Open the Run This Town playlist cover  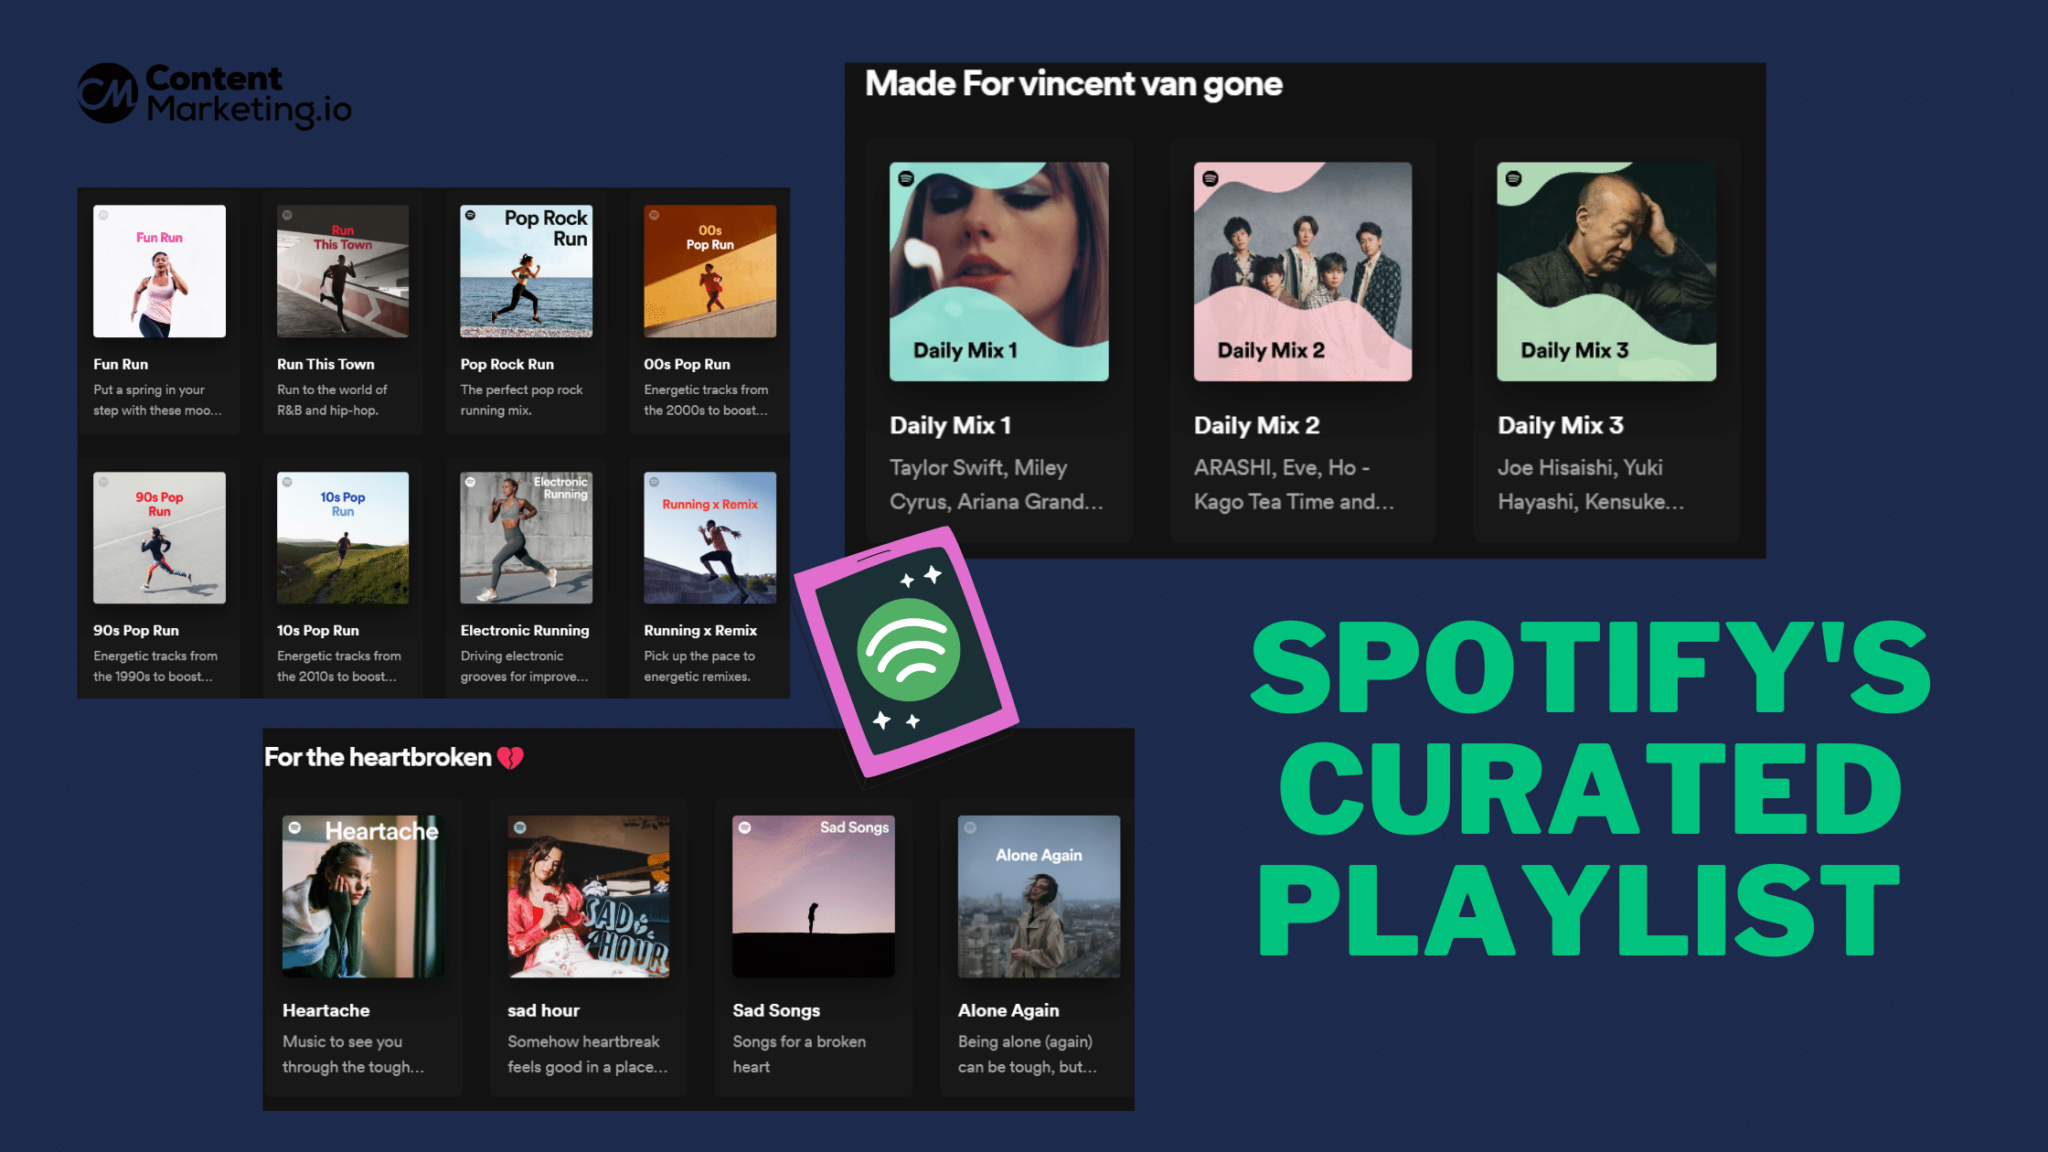click(343, 271)
